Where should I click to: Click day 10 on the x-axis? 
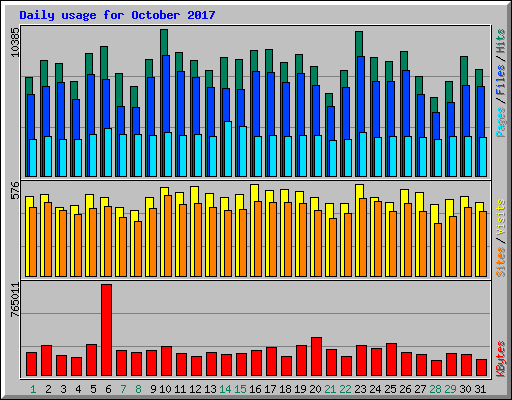[165, 389]
